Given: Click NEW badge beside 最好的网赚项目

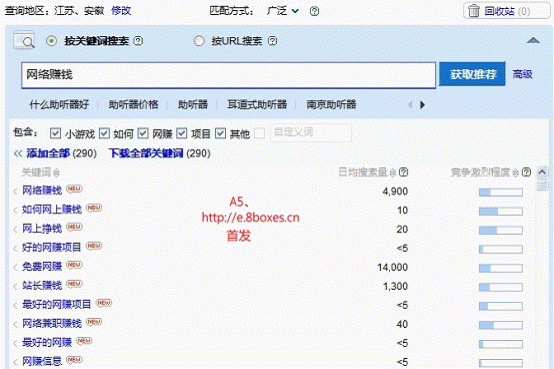Looking at the screenshot, I should [x=104, y=303].
